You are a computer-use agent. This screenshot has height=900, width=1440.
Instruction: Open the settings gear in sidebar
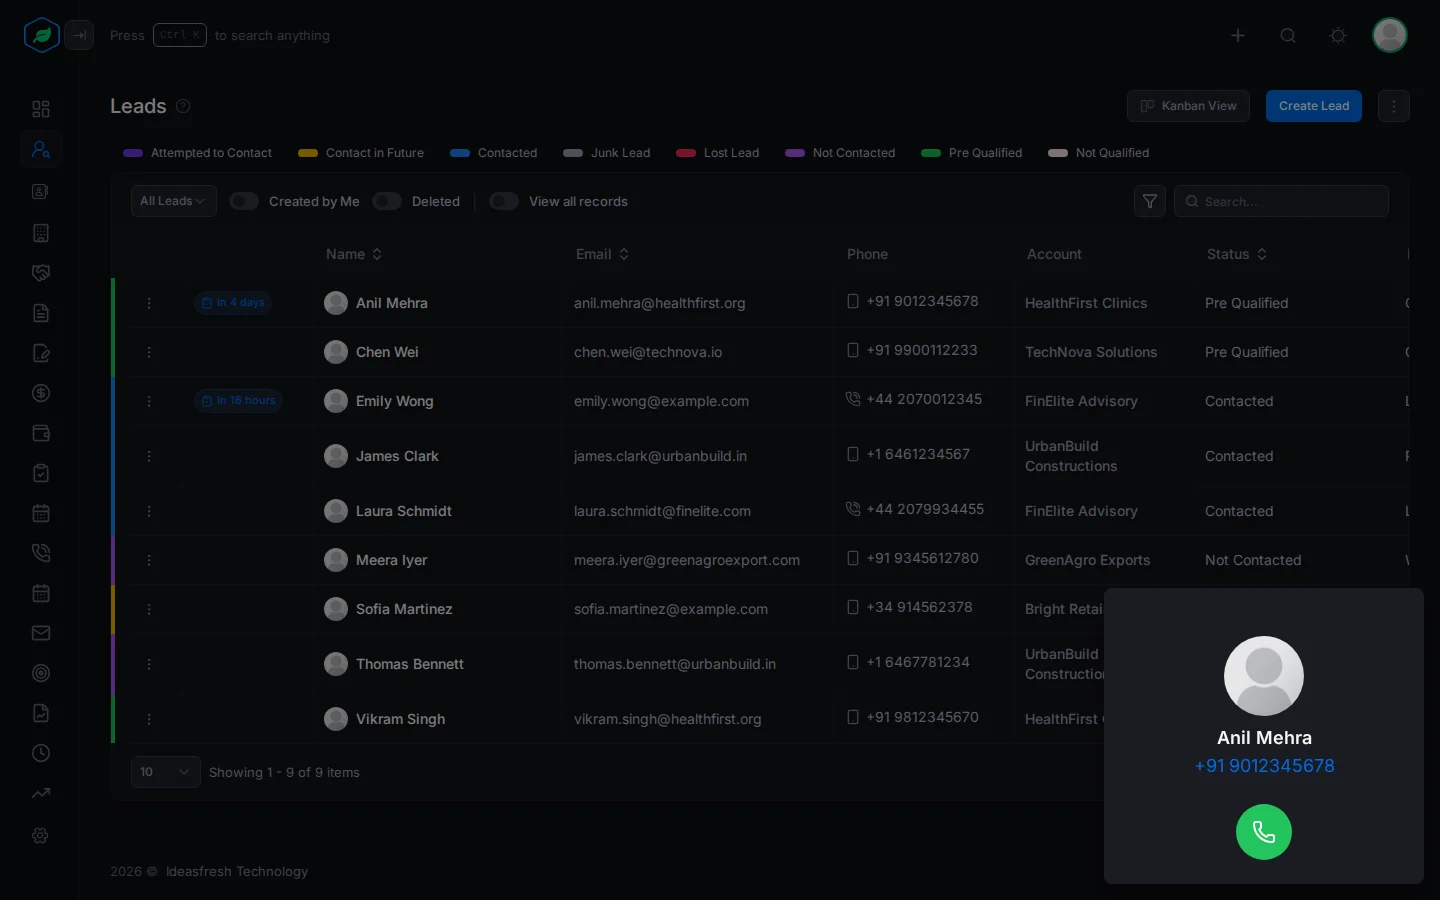pos(41,835)
